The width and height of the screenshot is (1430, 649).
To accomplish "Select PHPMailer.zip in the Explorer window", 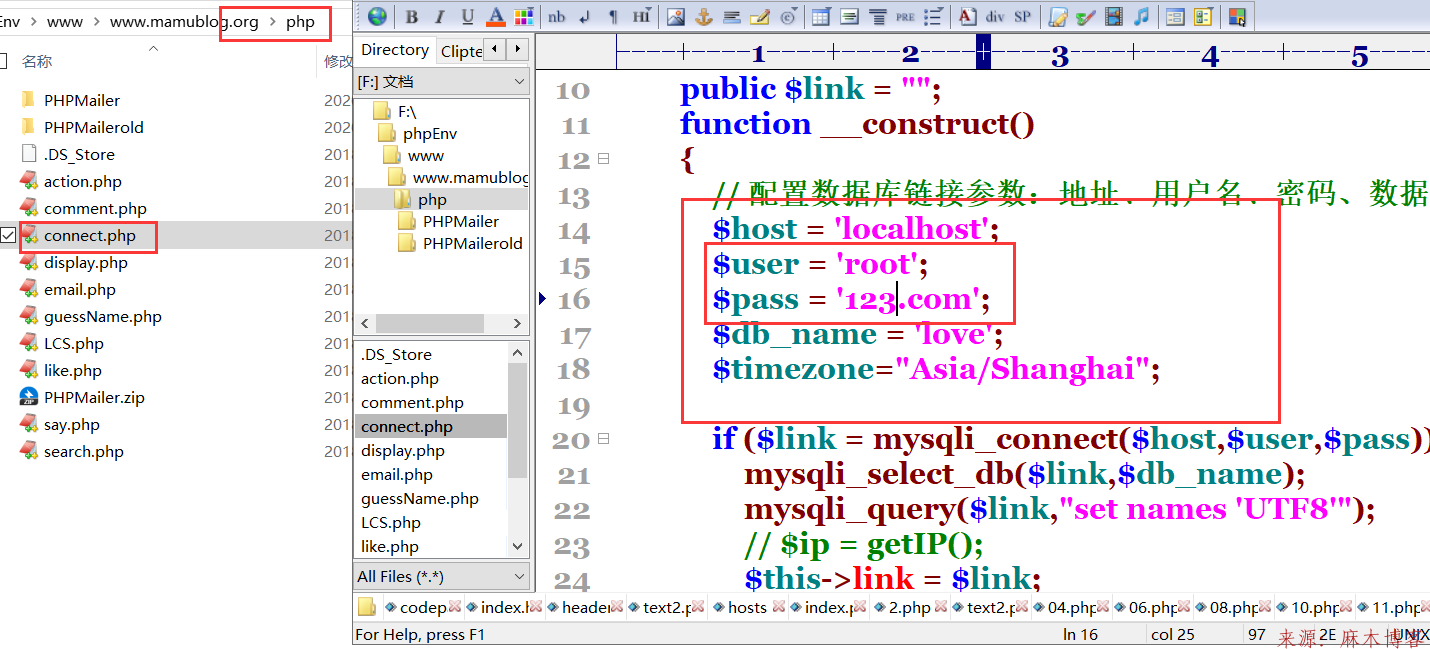I will point(94,397).
